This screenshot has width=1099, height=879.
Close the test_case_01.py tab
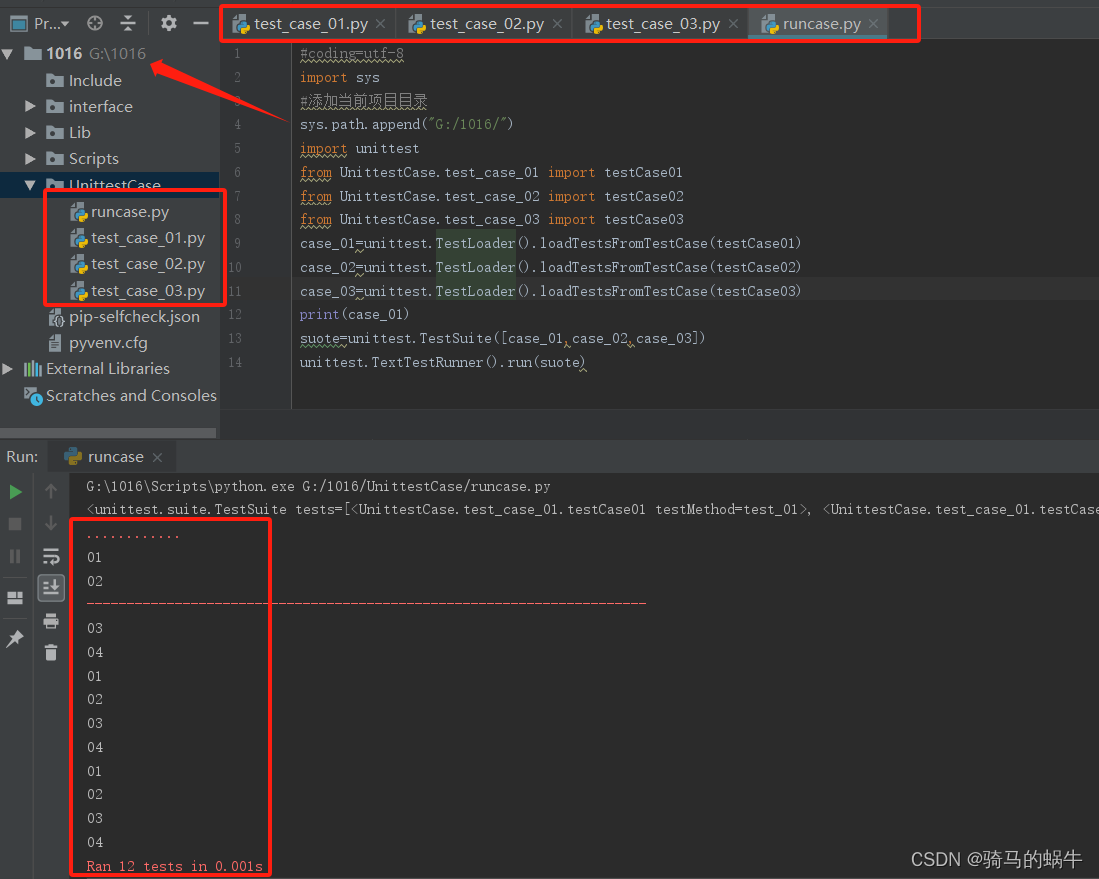[x=381, y=24]
